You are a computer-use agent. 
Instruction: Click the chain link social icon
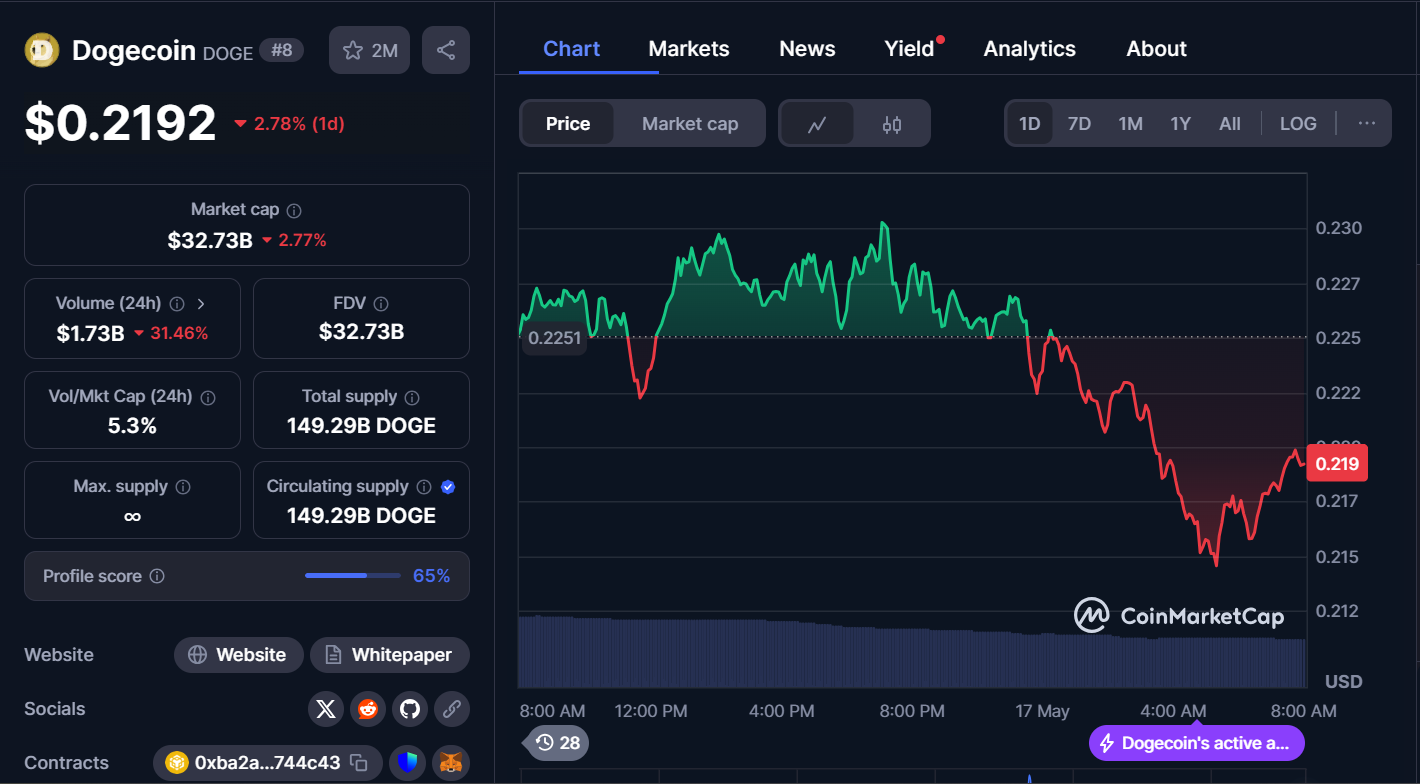[x=451, y=709]
